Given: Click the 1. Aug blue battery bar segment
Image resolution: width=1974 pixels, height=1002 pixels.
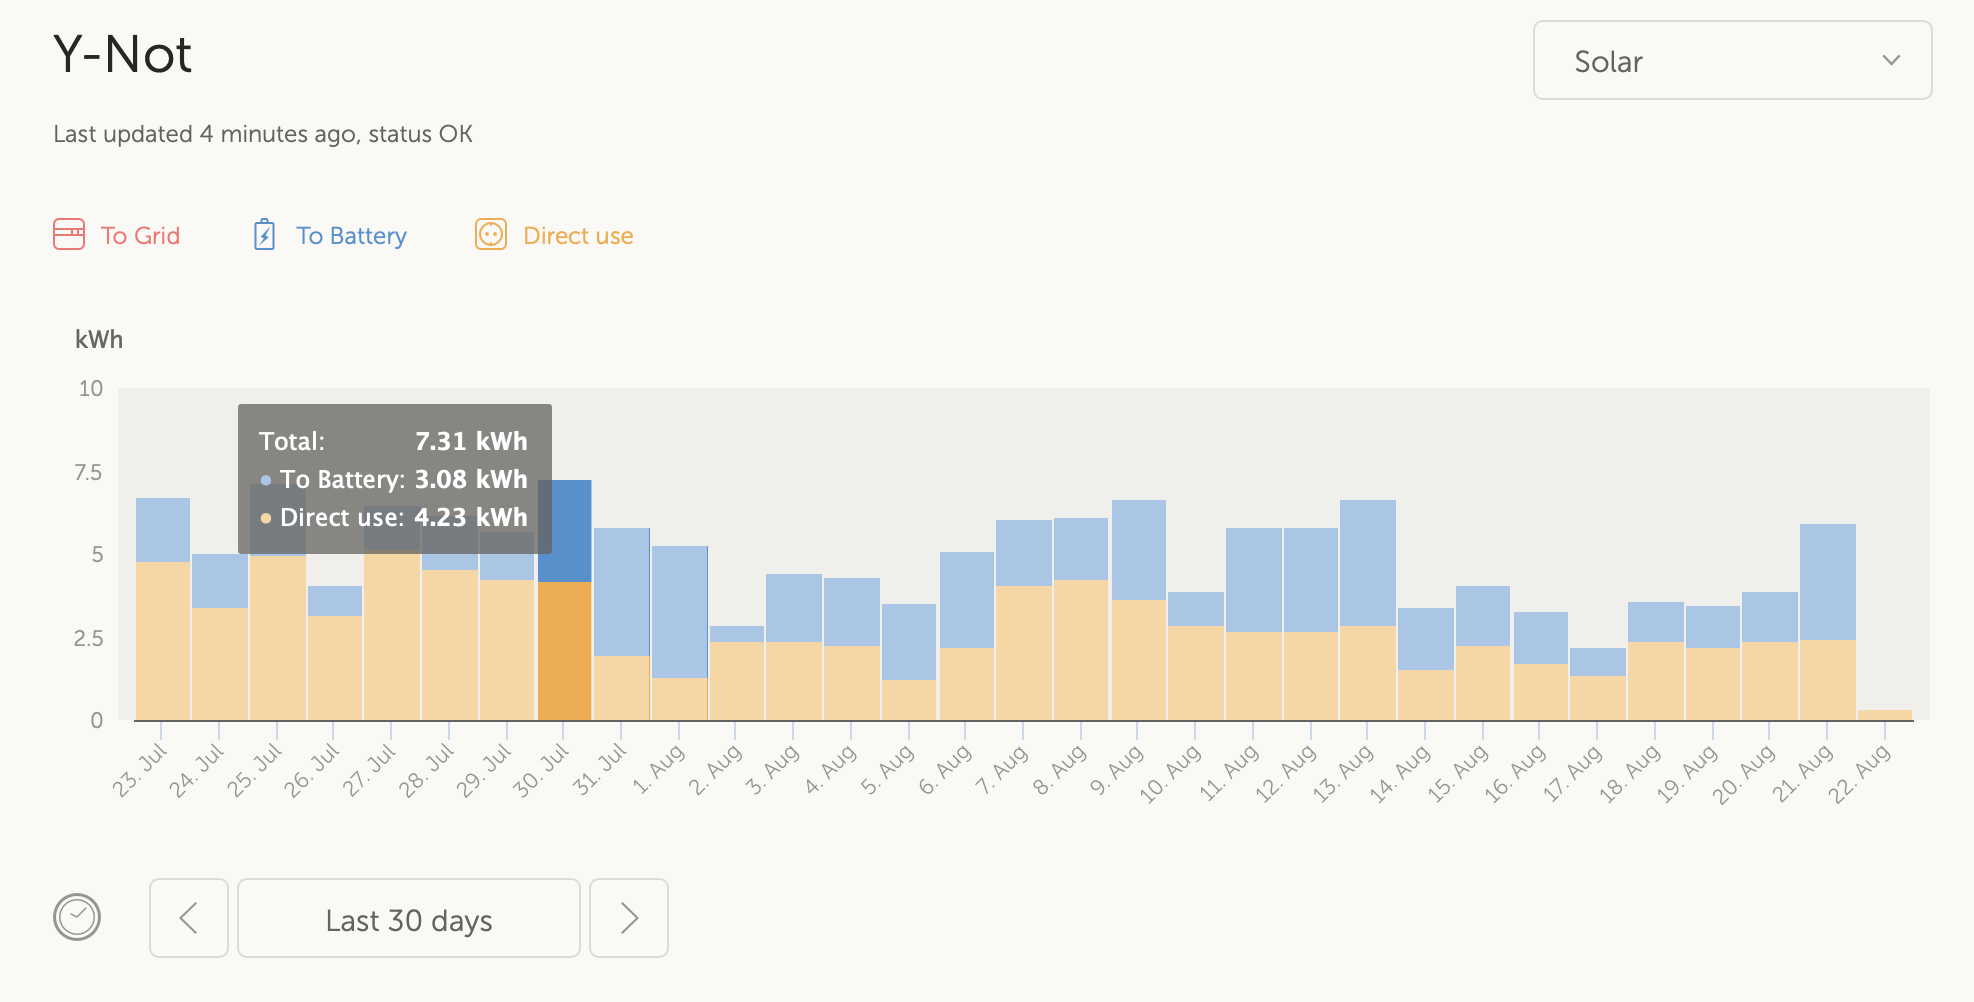Looking at the screenshot, I should click(x=680, y=610).
